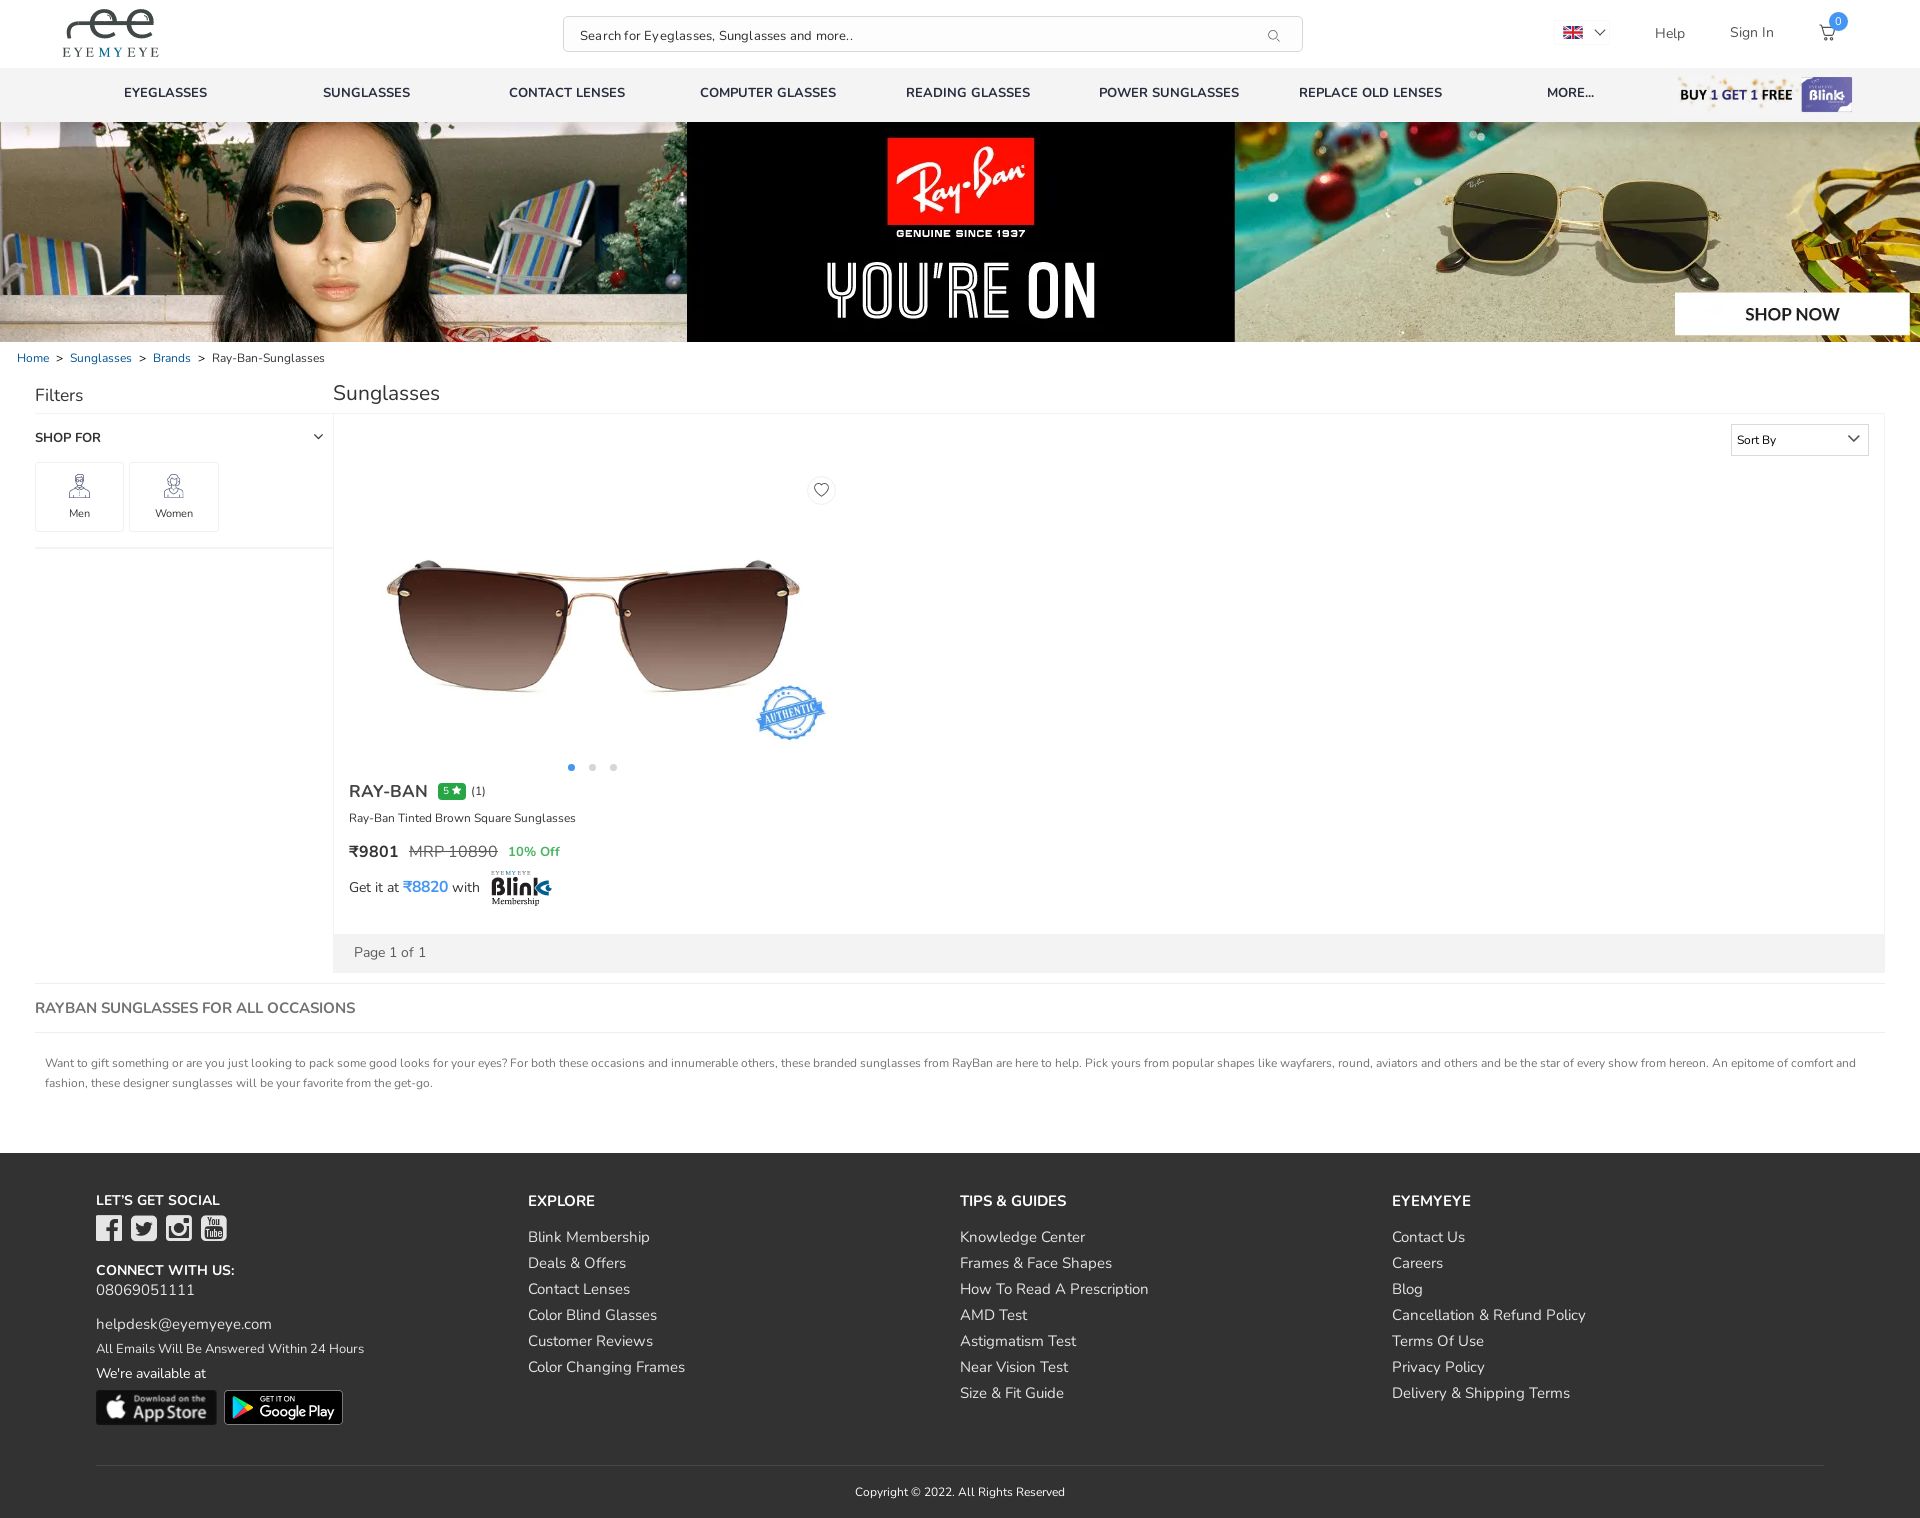This screenshot has width=1920, height=1518.
Task: Open the Eyeglasses menu
Action: pos(166,93)
